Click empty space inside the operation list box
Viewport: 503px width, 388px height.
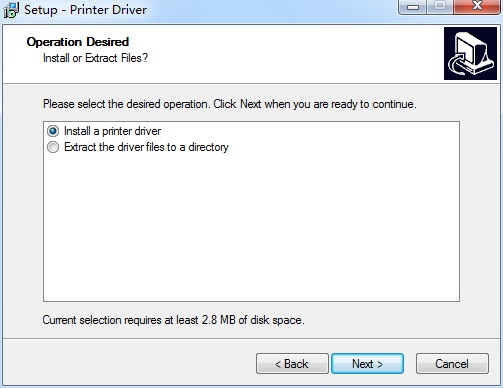(x=251, y=227)
